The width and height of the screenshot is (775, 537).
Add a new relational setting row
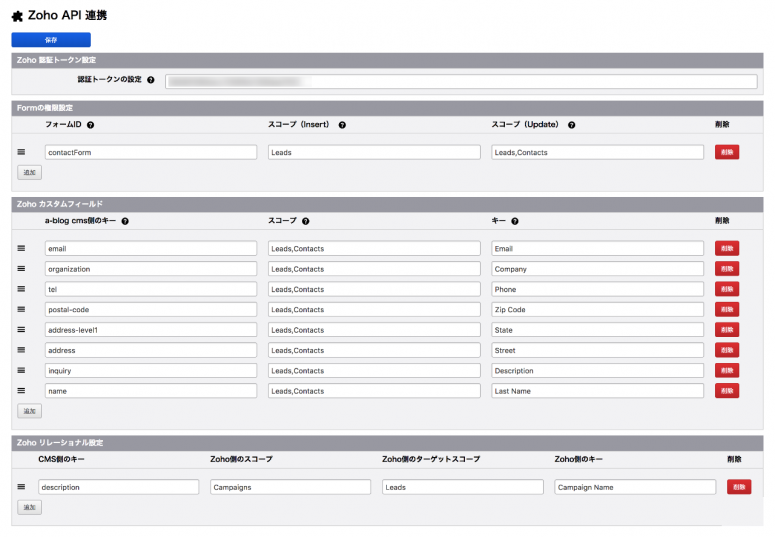pyautogui.click(x=29, y=508)
